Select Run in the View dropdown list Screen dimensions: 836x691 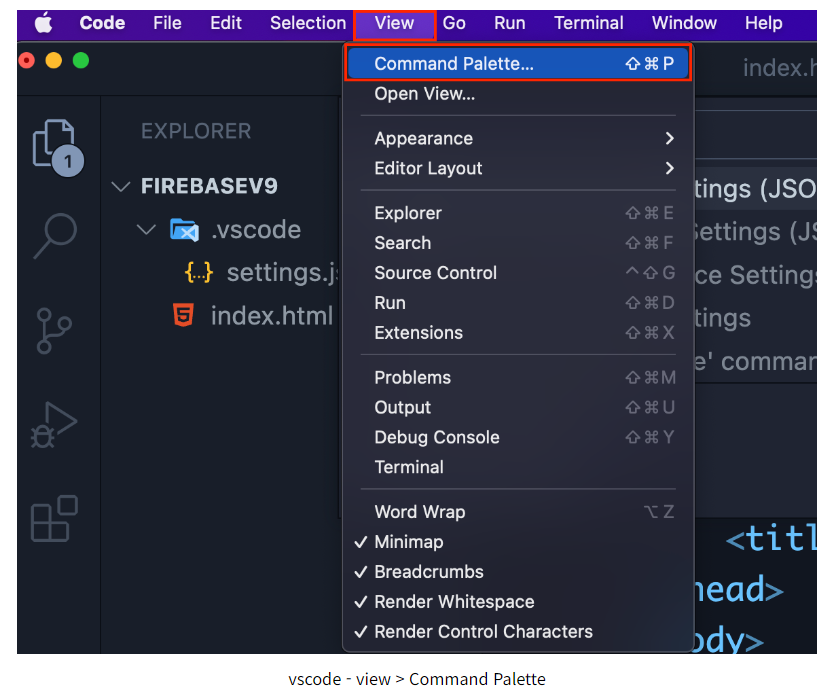[518, 303]
